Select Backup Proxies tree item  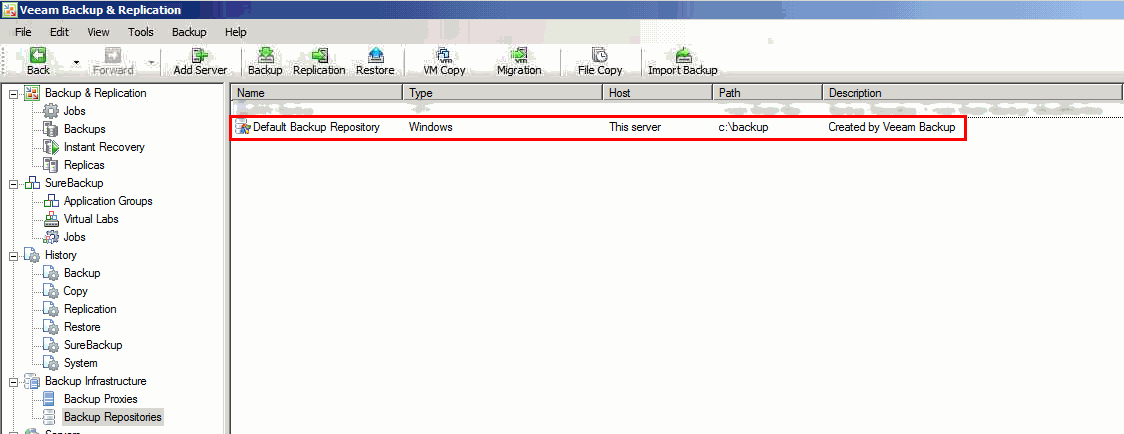(x=100, y=399)
